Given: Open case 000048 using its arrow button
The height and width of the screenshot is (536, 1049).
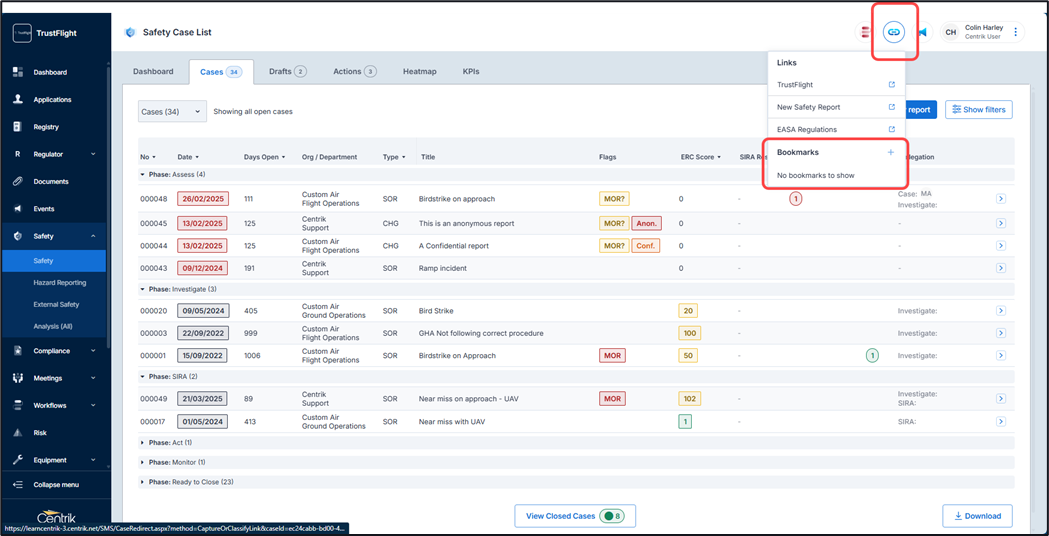Looking at the screenshot, I should 1001,199.
